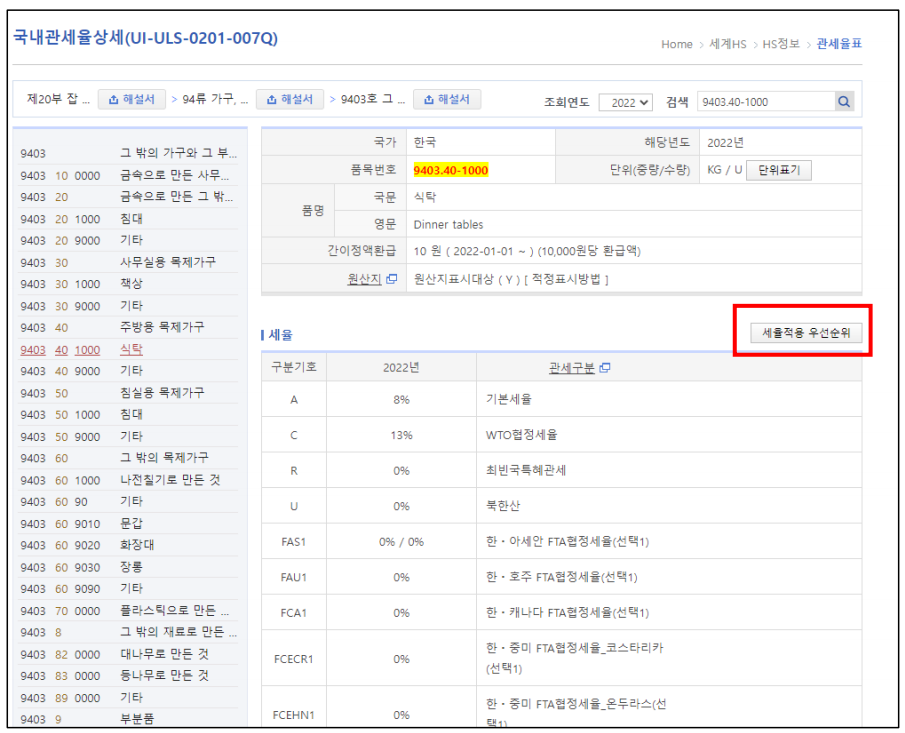The image size is (905, 733).
Task: Select row 9403 20 9000 기타
Action: point(128,241)
